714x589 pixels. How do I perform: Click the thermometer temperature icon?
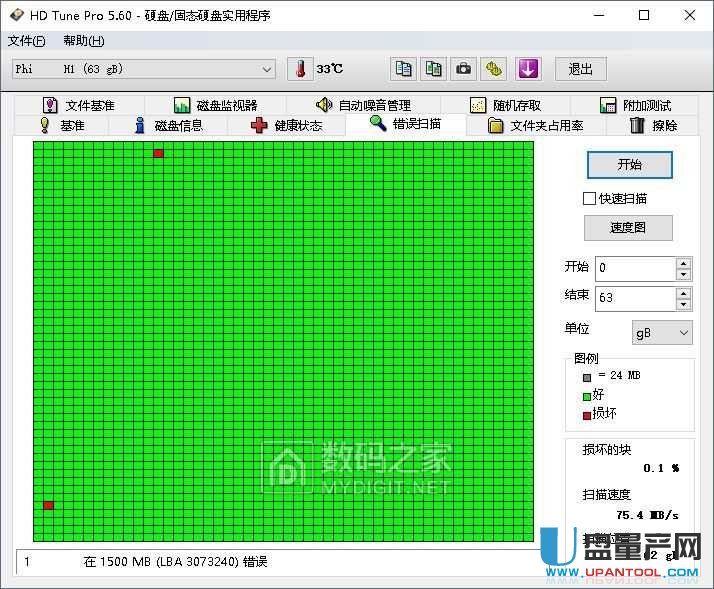(x=300, y=69)
